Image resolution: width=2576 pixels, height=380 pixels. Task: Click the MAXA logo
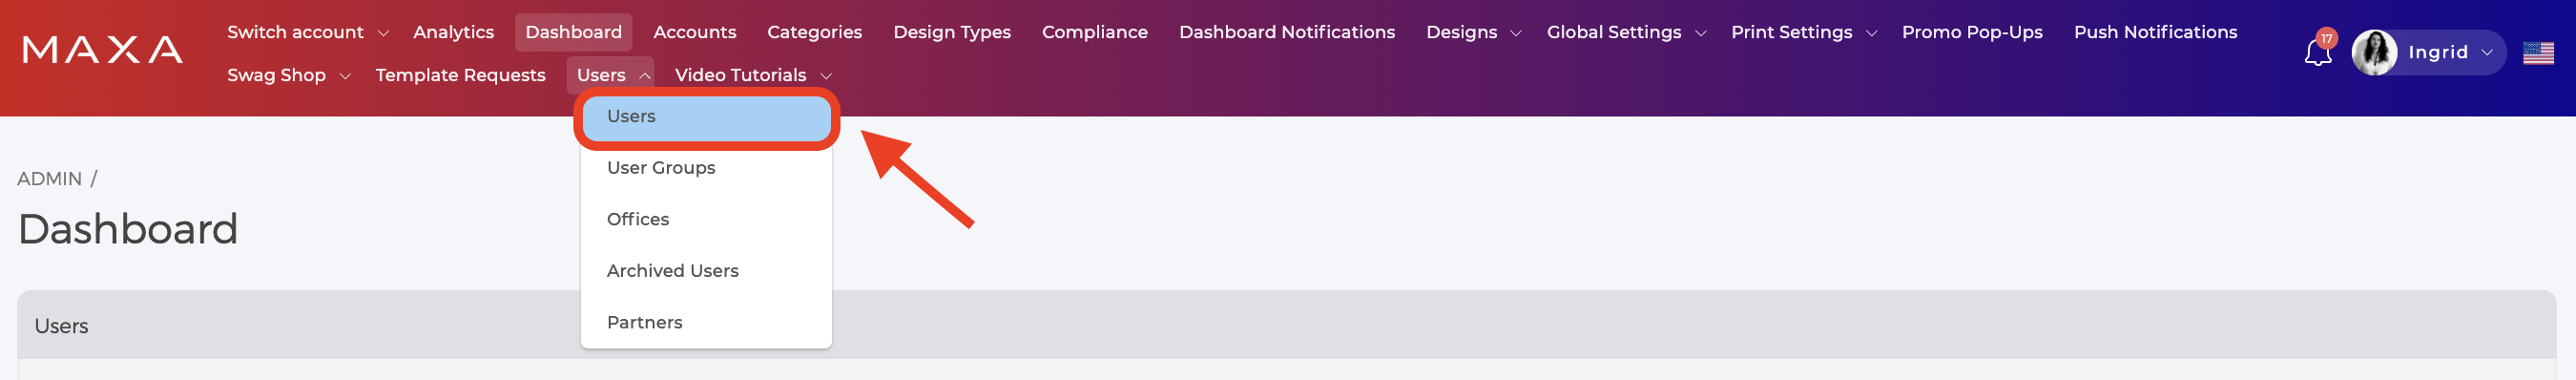pyautogui.click(x=102, y=49)
